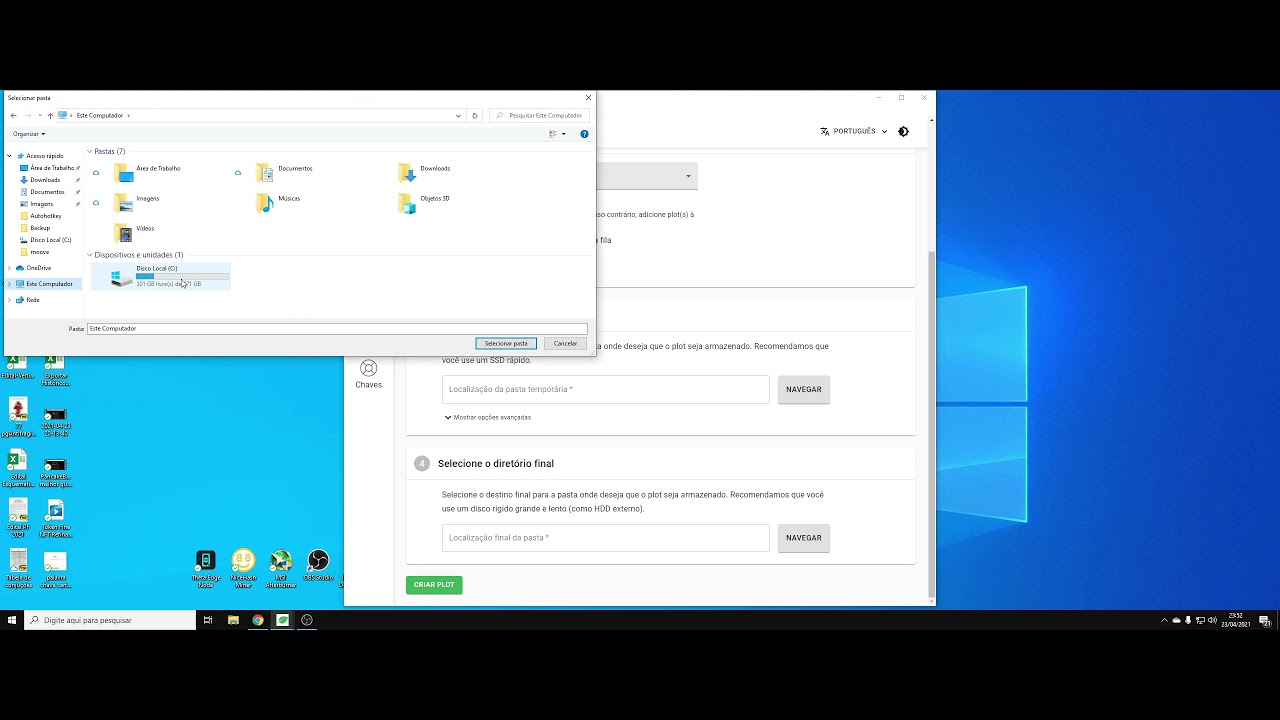Open the volume control in tray
Image resolution: width=1280 pixels, height=720 pixels.
coord(1212,620)
